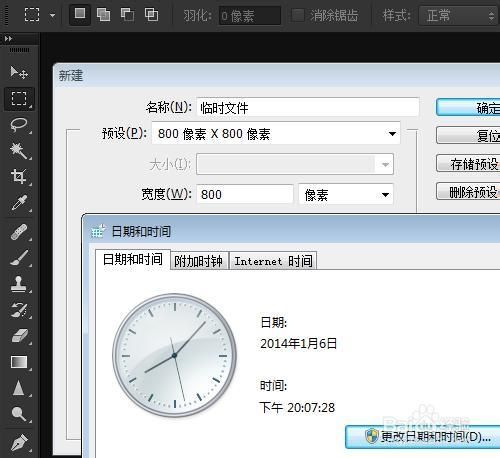Open the disabled size (大小) dropdown
This screenshot has height=458, width=500.
click(295, 164)
